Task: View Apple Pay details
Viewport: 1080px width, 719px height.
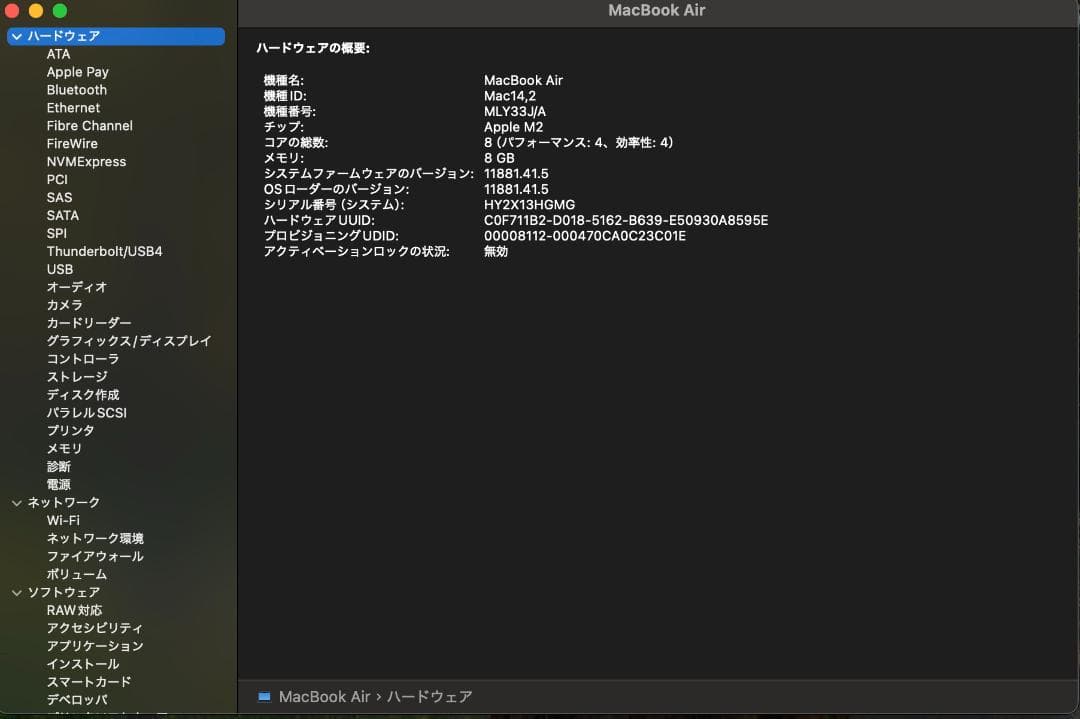Action: pos(78,71)
